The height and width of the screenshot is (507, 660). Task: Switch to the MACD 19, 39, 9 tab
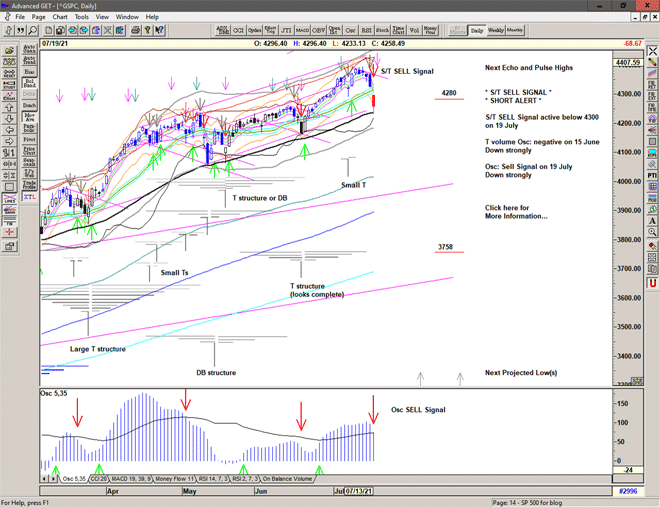tap(130, 480)
